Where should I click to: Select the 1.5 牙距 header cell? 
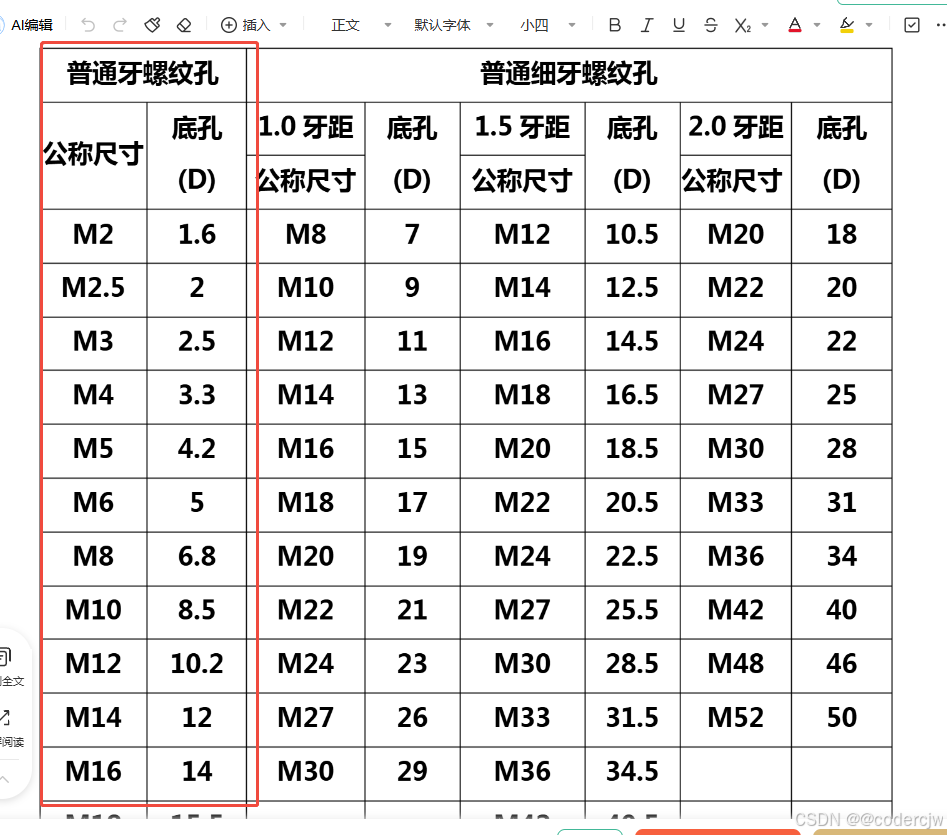[522, 128]
